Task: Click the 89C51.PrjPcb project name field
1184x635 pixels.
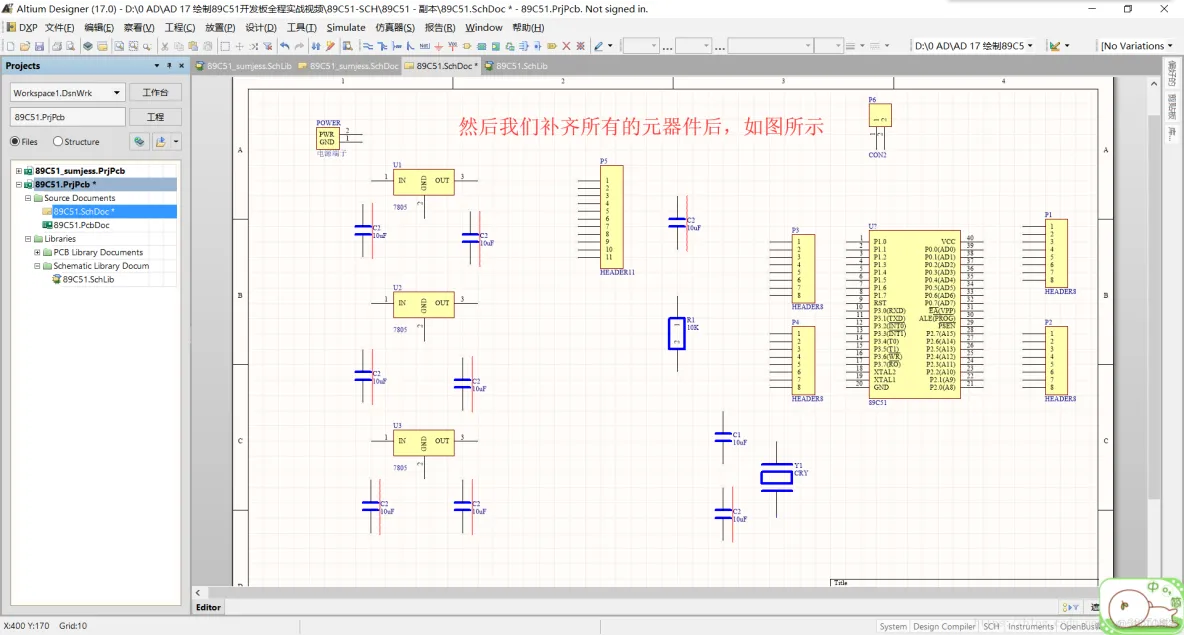Action: click(66, 117)
